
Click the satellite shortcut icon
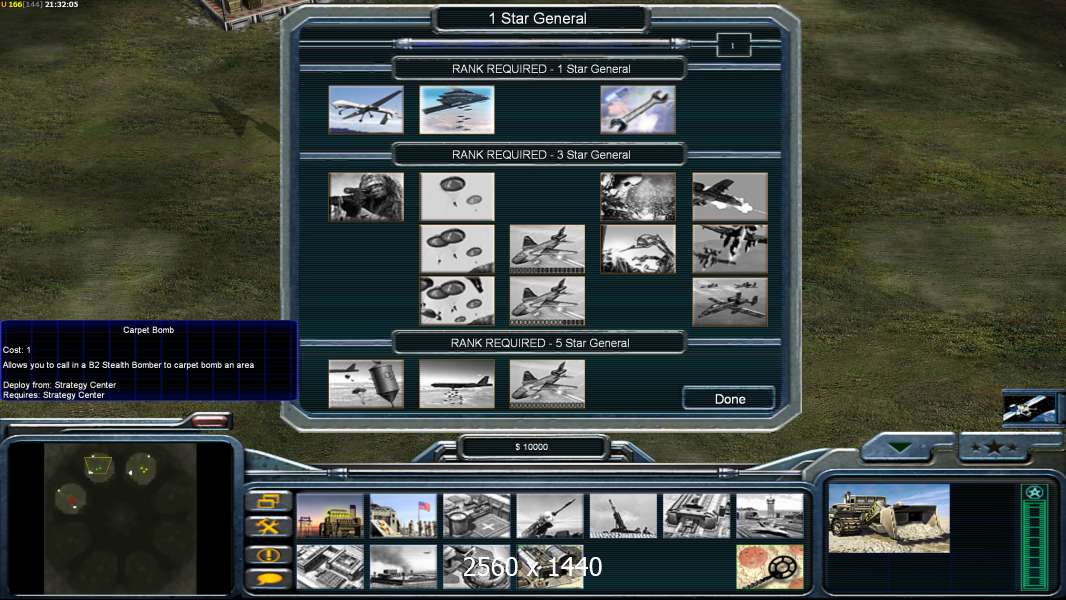click(1029, 408)
